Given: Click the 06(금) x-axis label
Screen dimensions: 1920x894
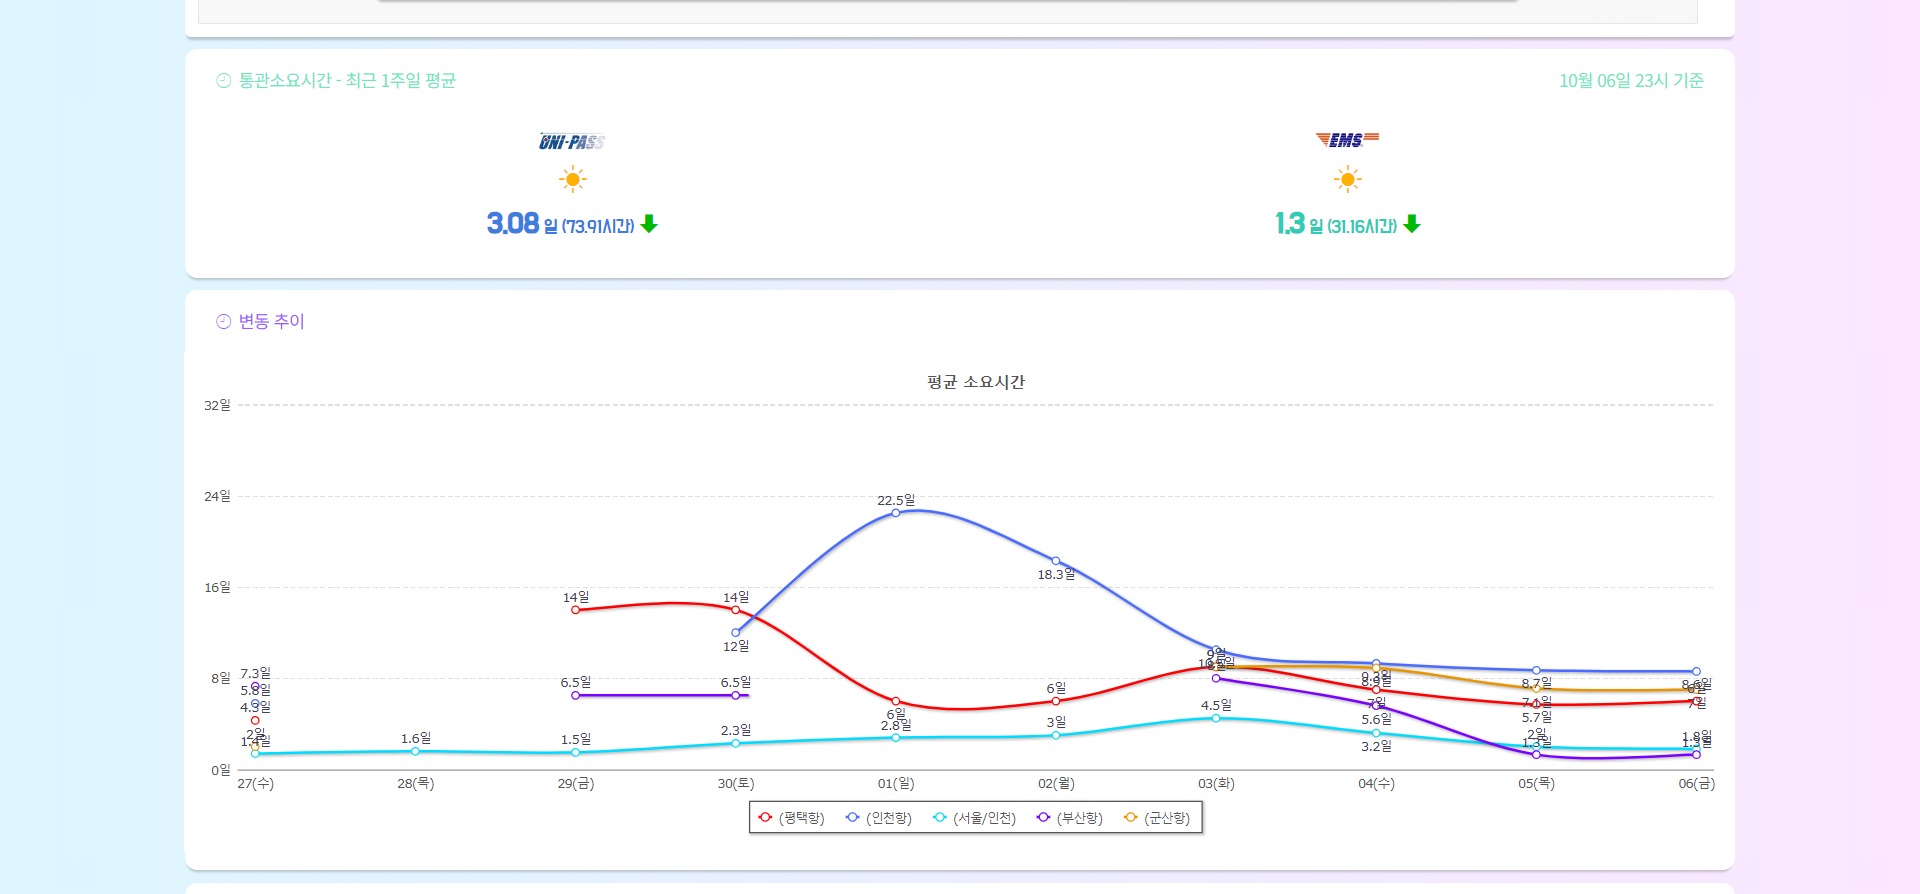Looking at the screenshot, I should pyautogui.click(x=1696, y=783).
